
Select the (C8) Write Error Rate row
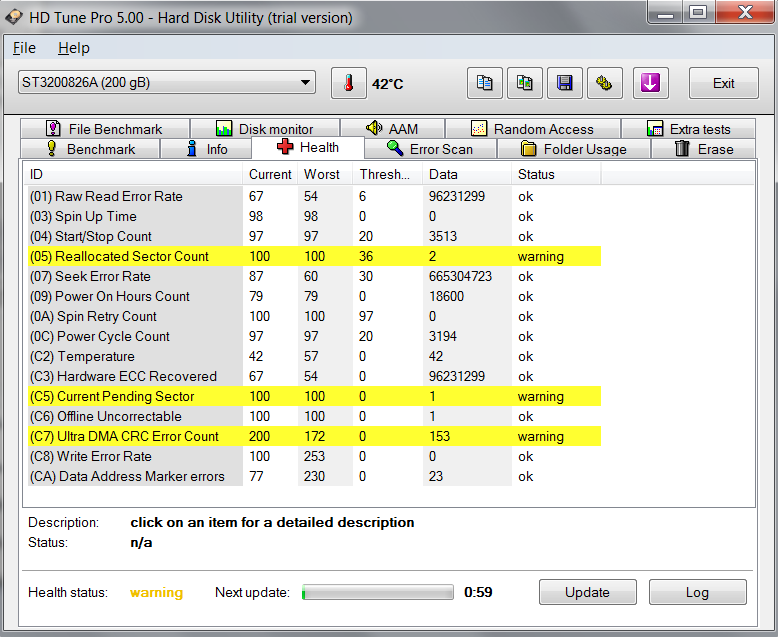(314, 456)
